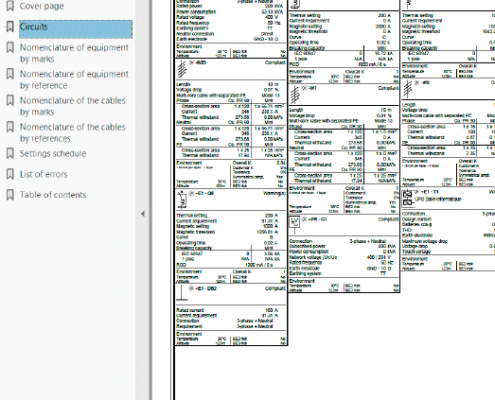Click the bookmark icon next to Circuits
This screenshot has height=400, width=495.
coord(10,26)
